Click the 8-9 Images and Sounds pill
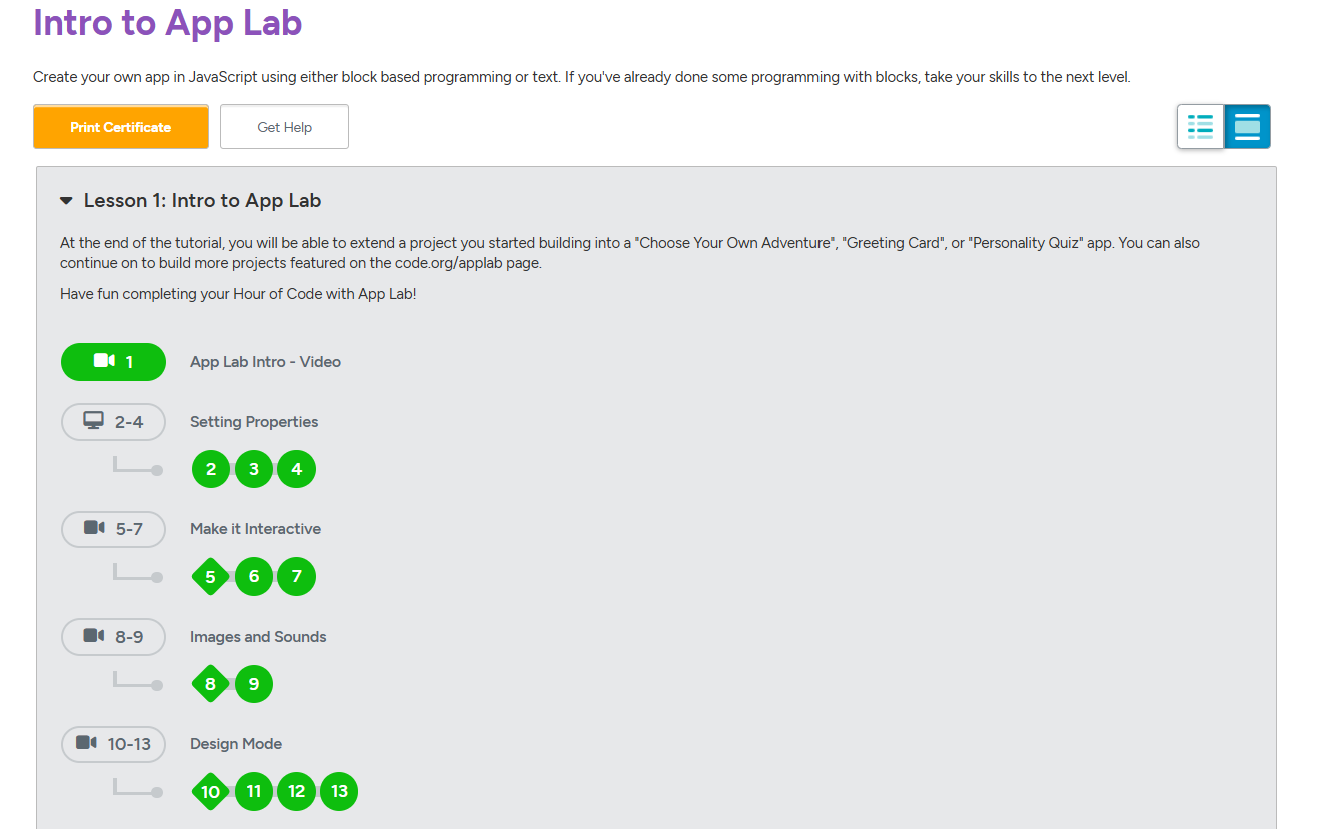Viewport: 1328px width, 829px height. click(113, 637)
